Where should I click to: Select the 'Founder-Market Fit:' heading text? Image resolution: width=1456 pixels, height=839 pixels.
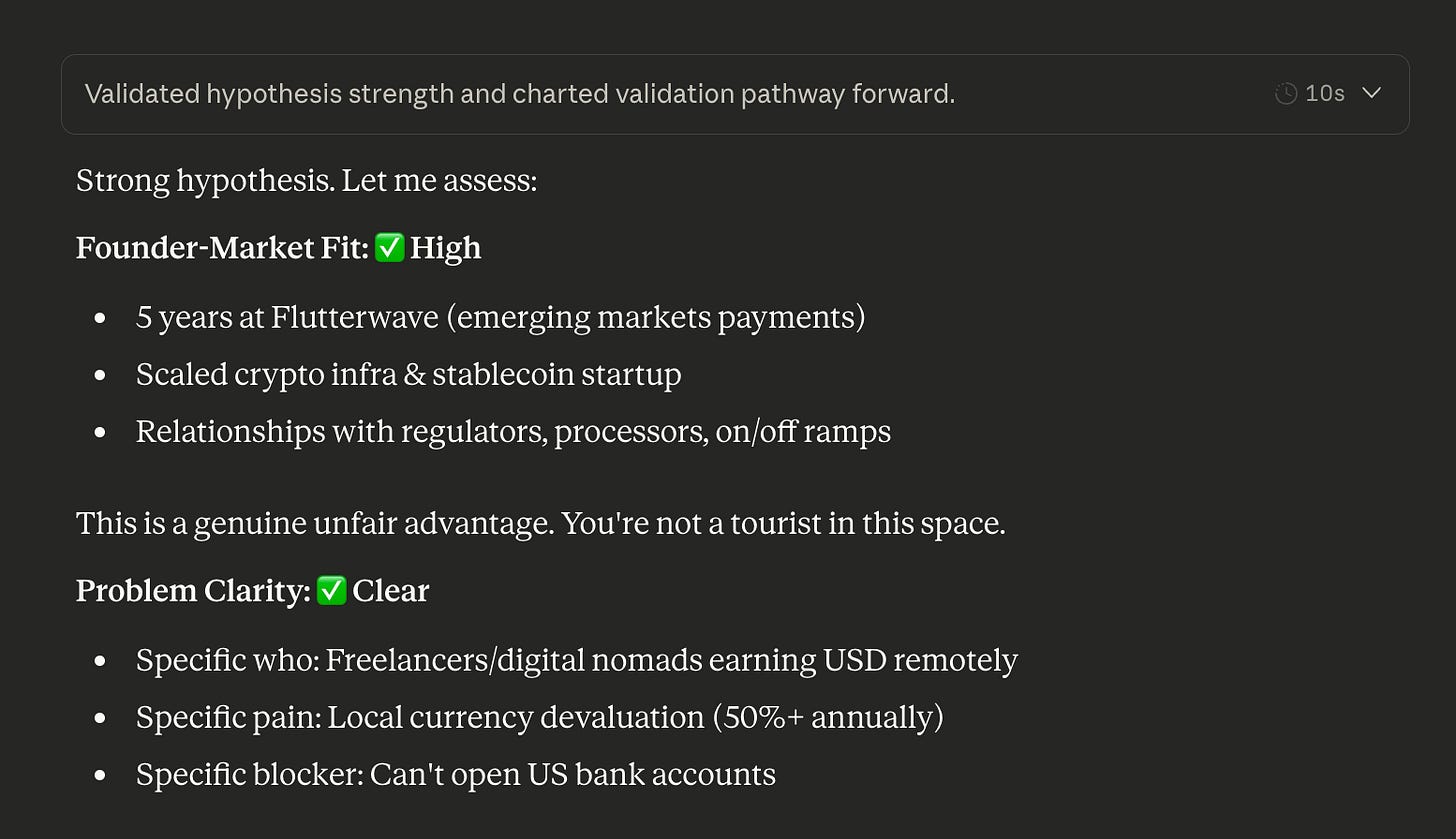click(223, 248)
